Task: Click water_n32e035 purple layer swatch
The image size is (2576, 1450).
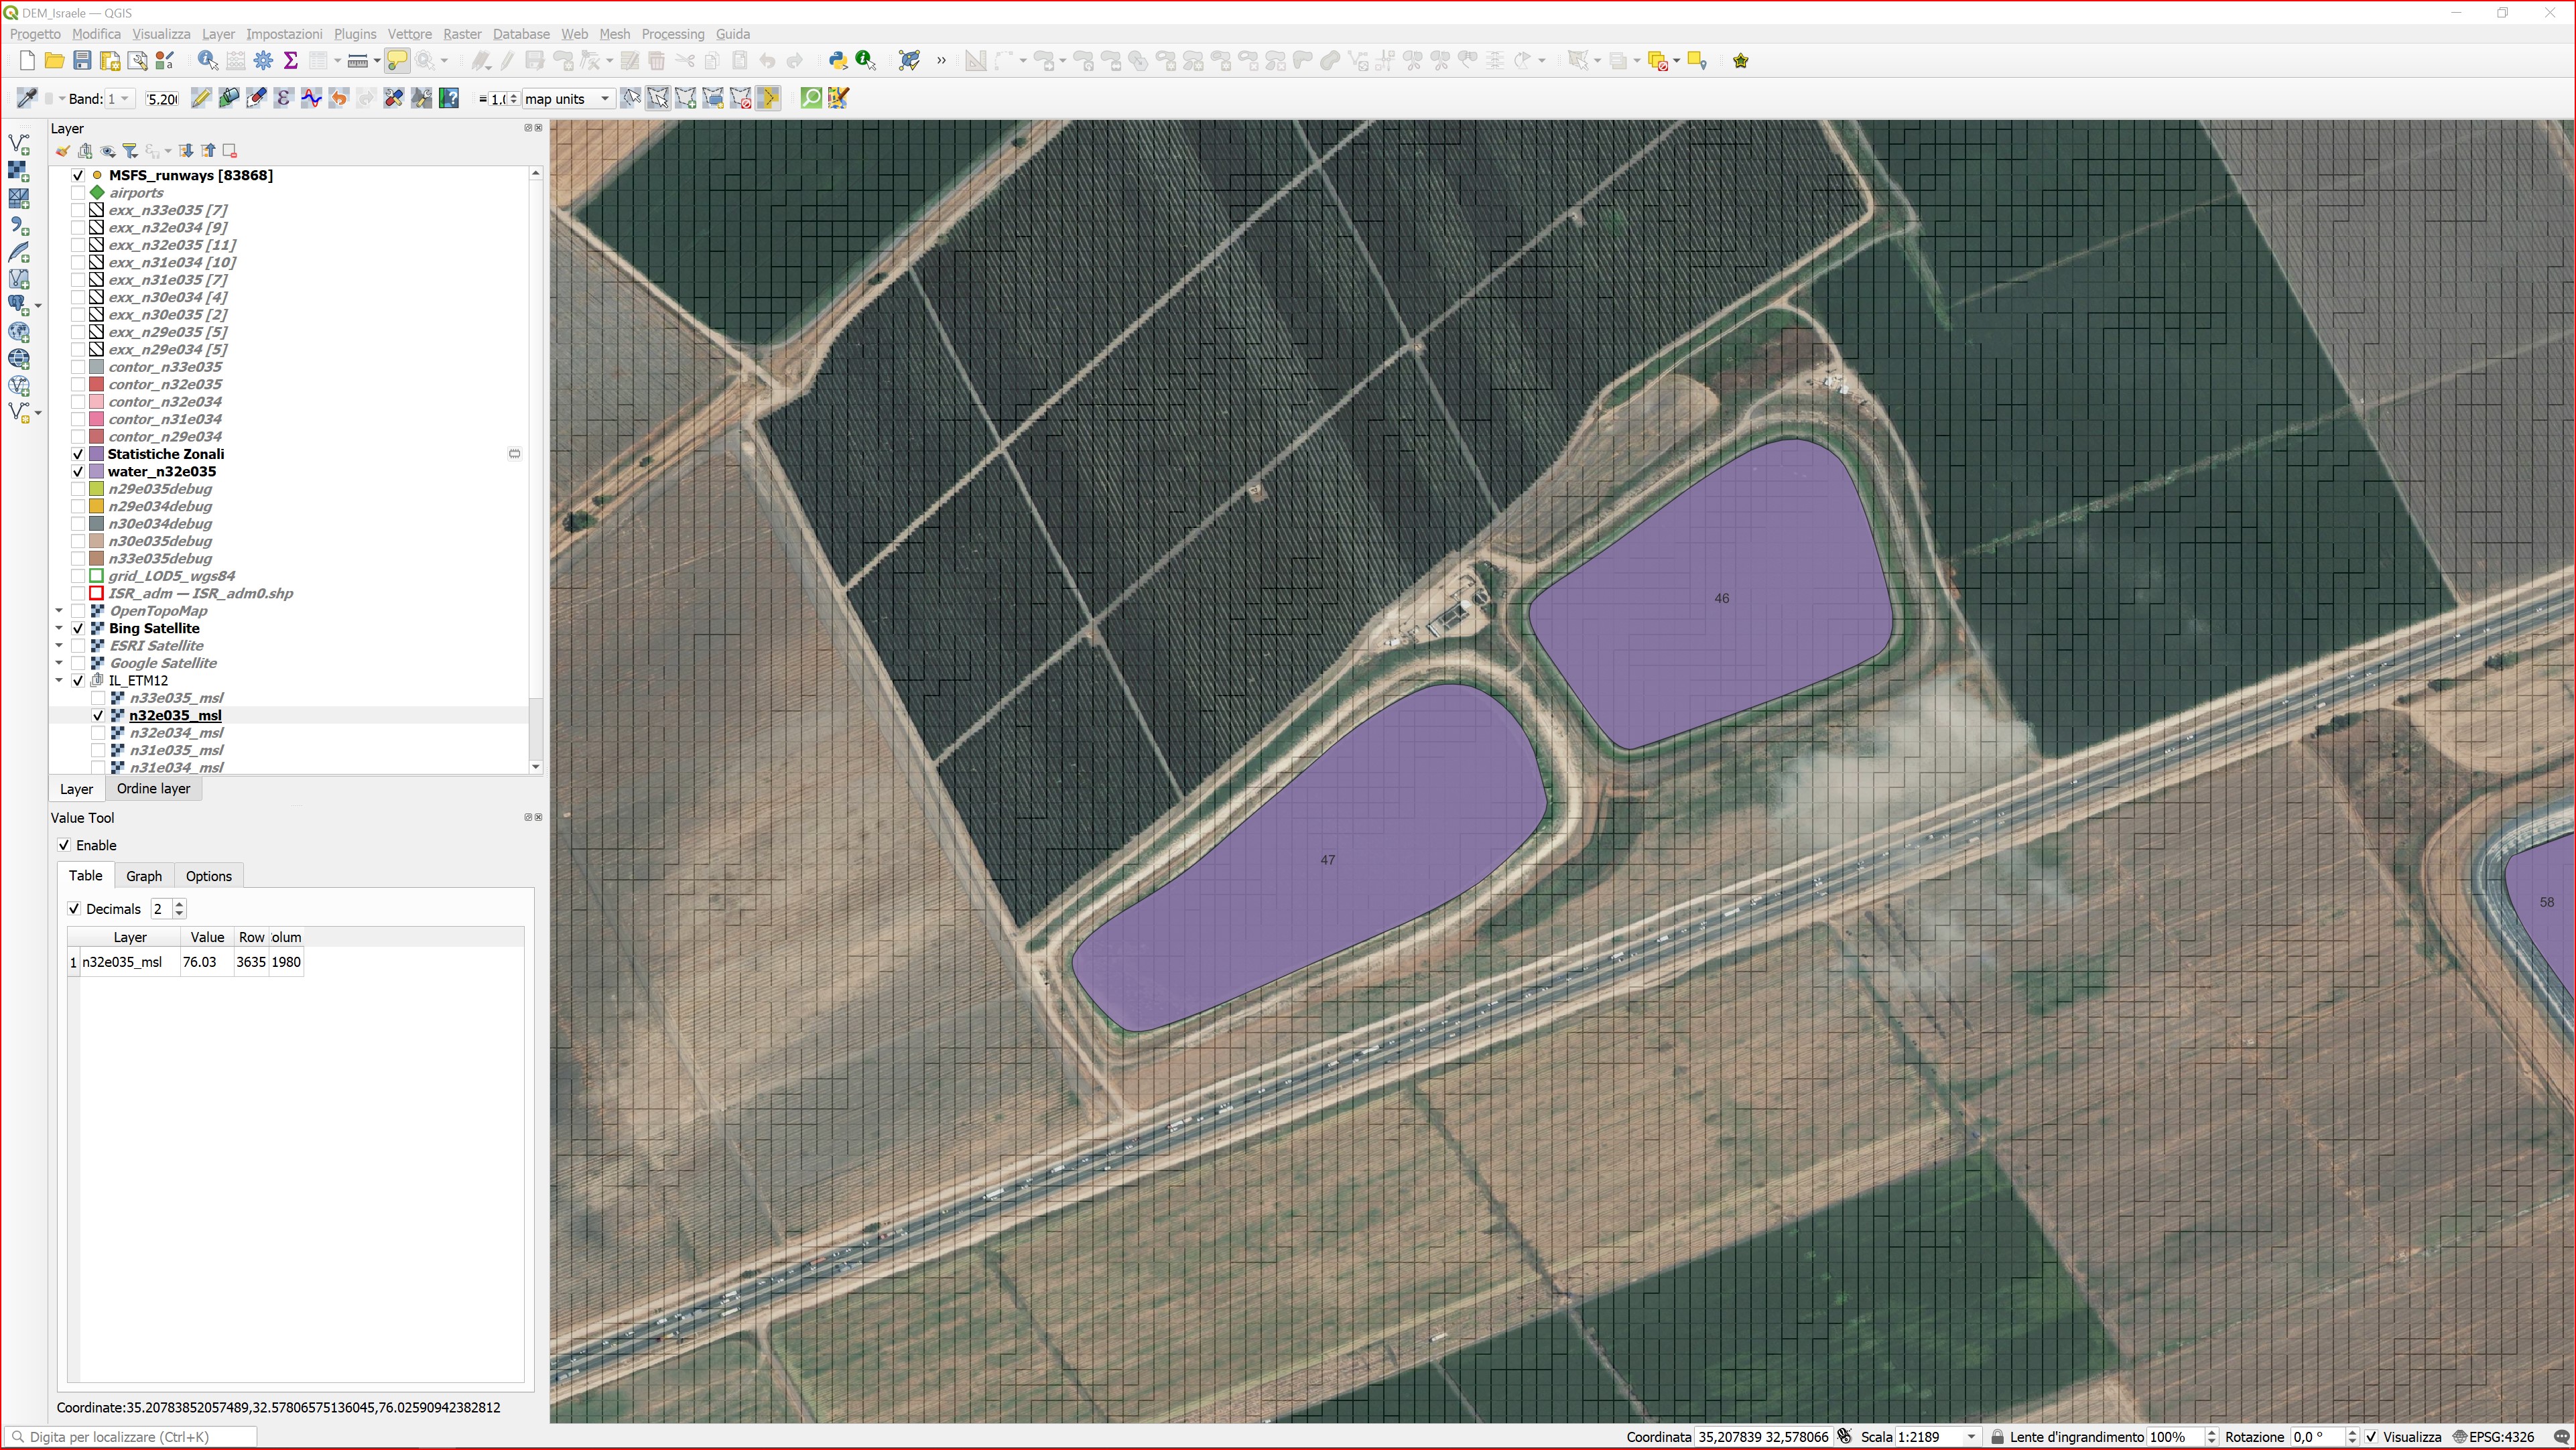Action: [97, 472]
